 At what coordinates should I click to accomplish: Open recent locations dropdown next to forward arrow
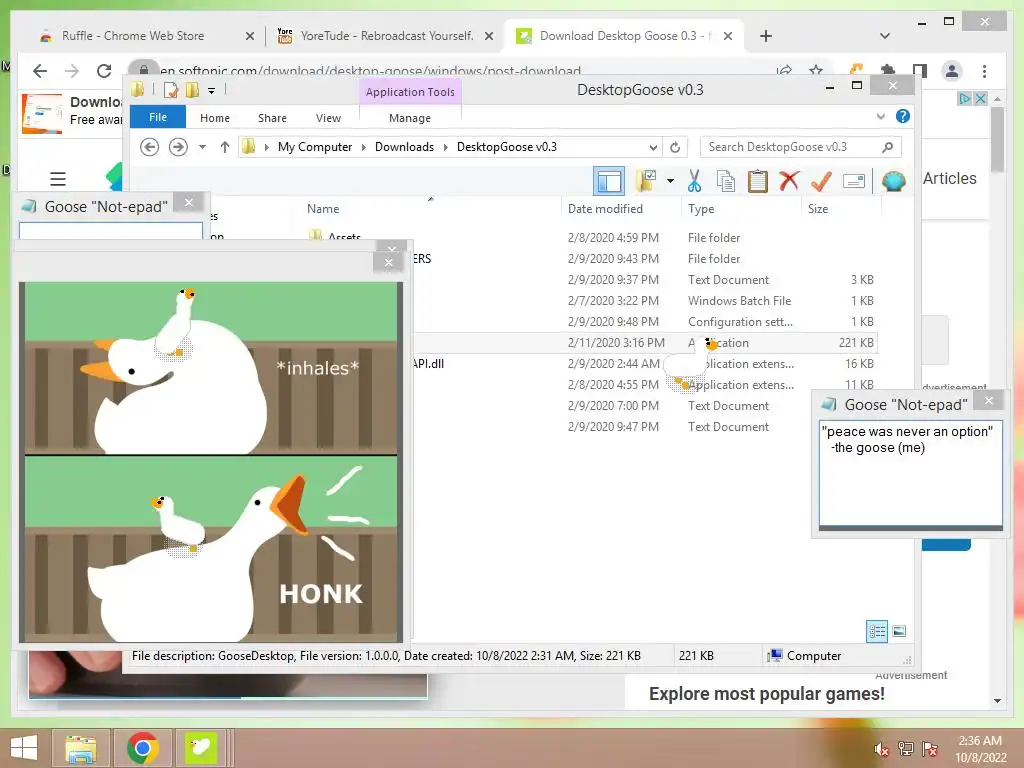click(x=202, y=147)
